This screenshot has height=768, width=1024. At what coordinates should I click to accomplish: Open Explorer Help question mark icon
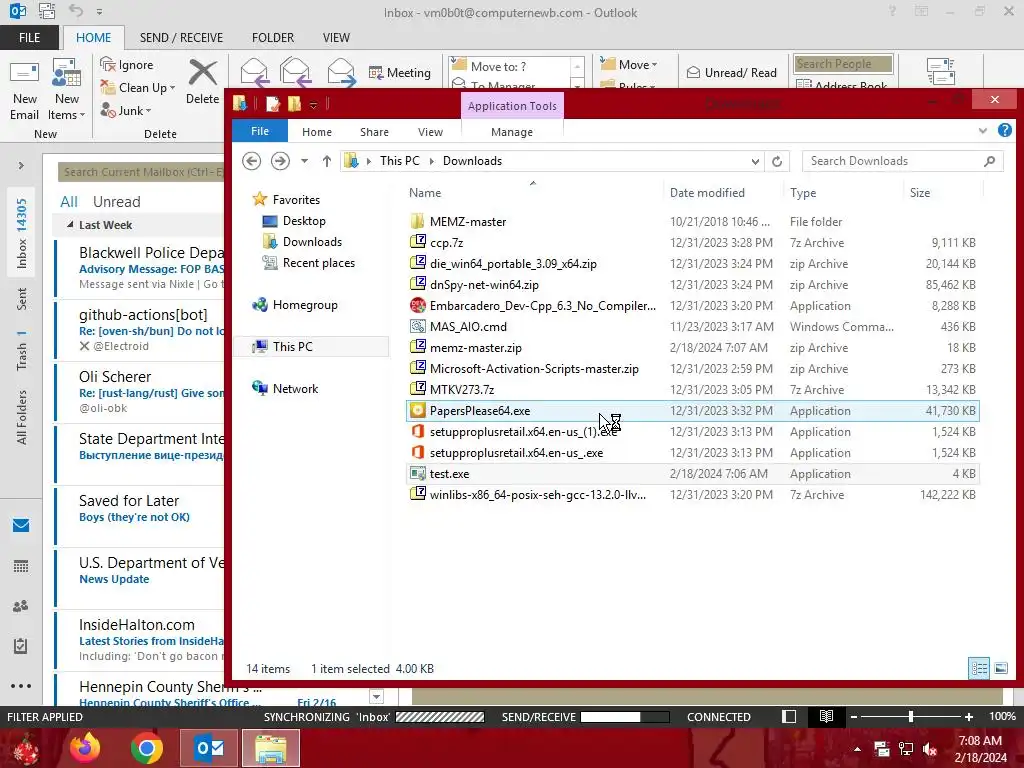[x=1004, y=131]
